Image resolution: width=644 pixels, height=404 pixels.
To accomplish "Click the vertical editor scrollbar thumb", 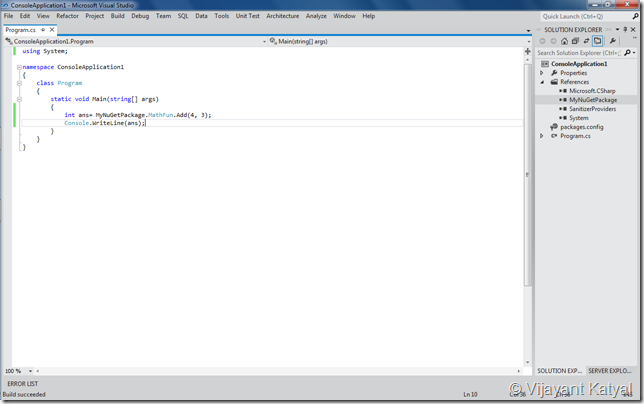I will coord(528,174).
